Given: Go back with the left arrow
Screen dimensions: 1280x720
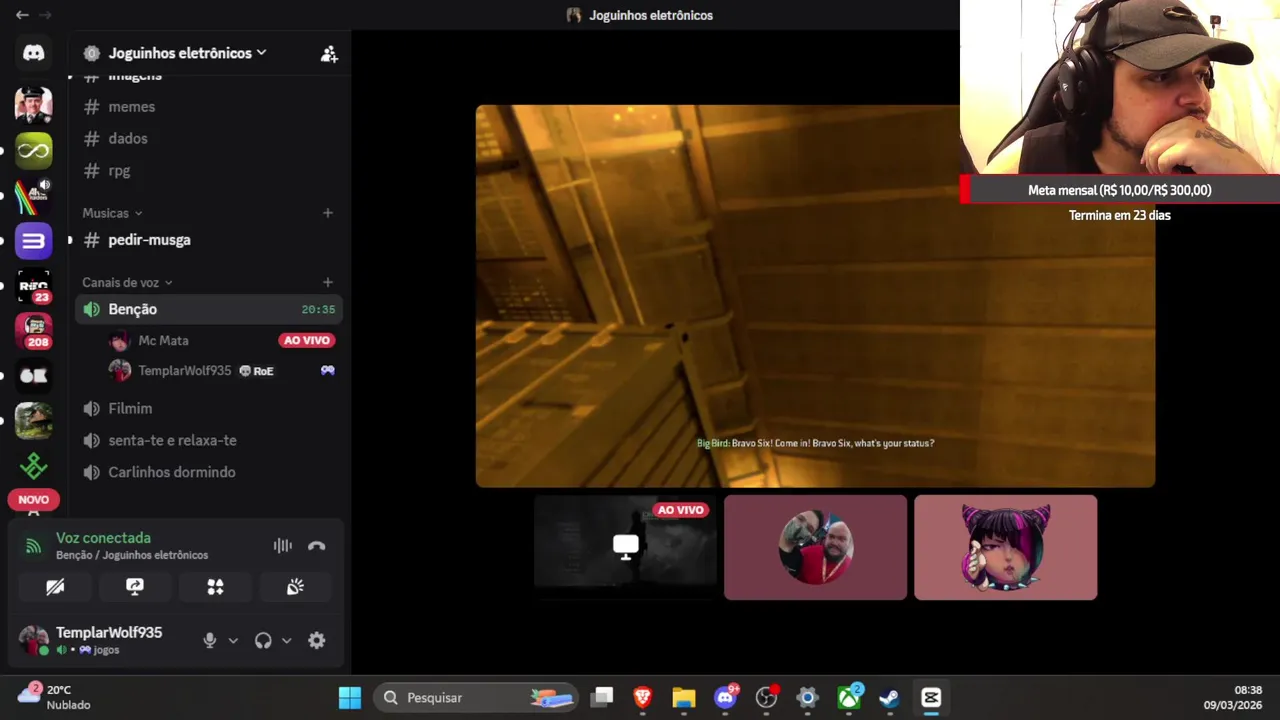Looking at the screenshot, I should click(x=22, y=15).
